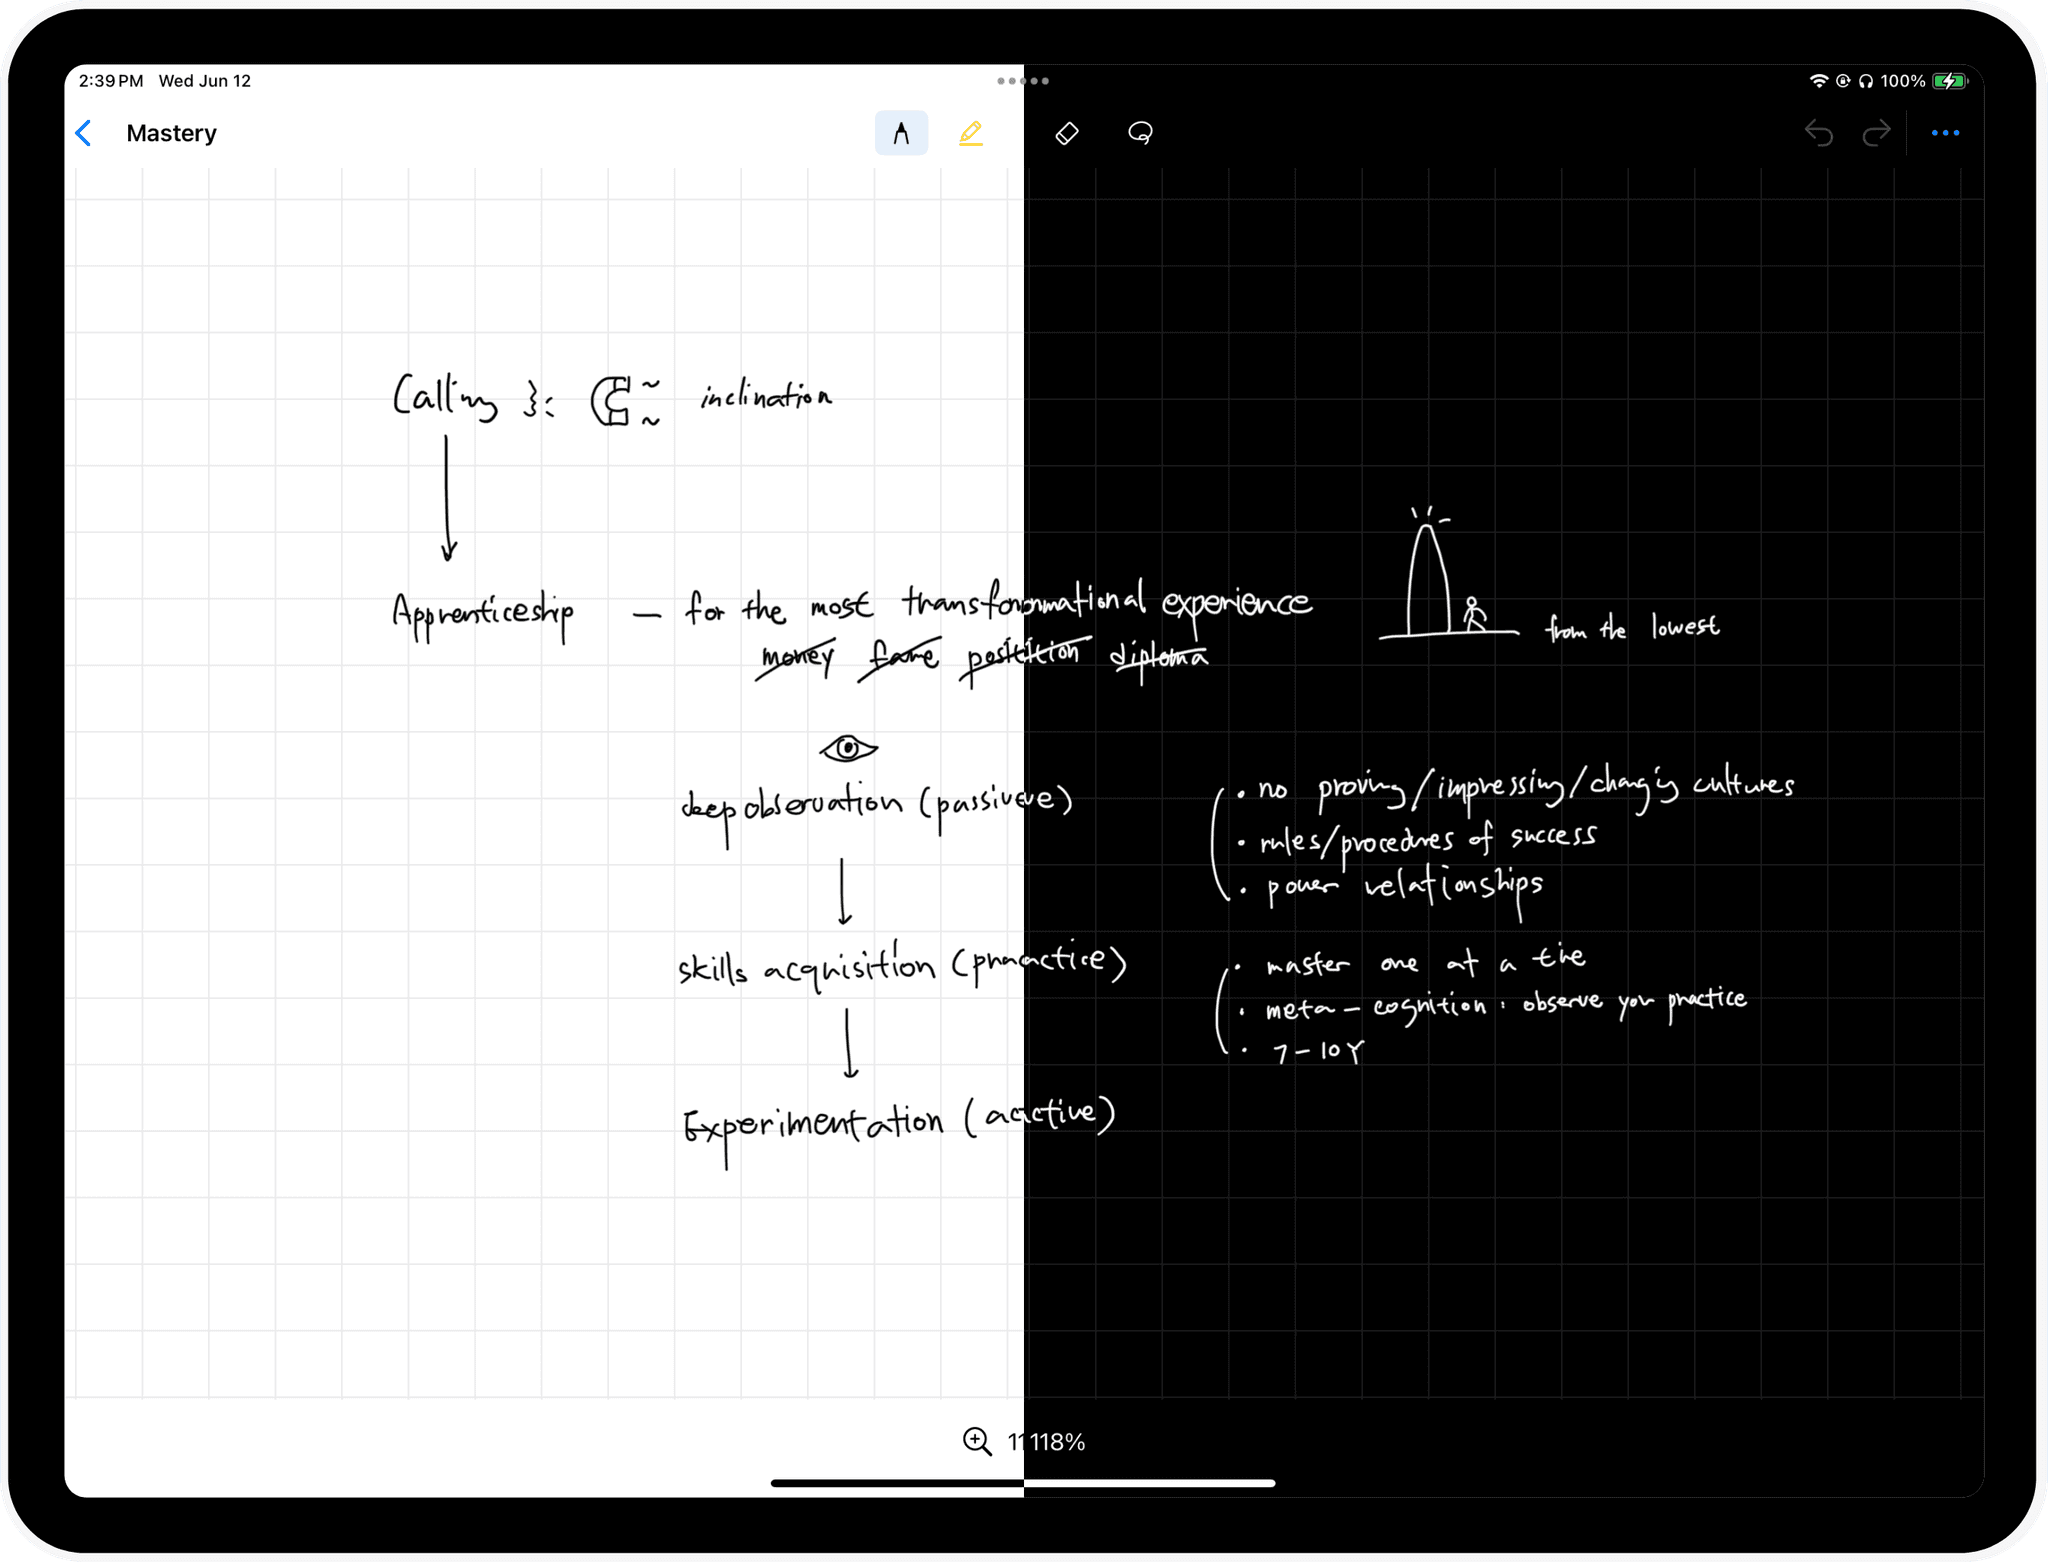Select the yellow Highlighter tool

970,133
